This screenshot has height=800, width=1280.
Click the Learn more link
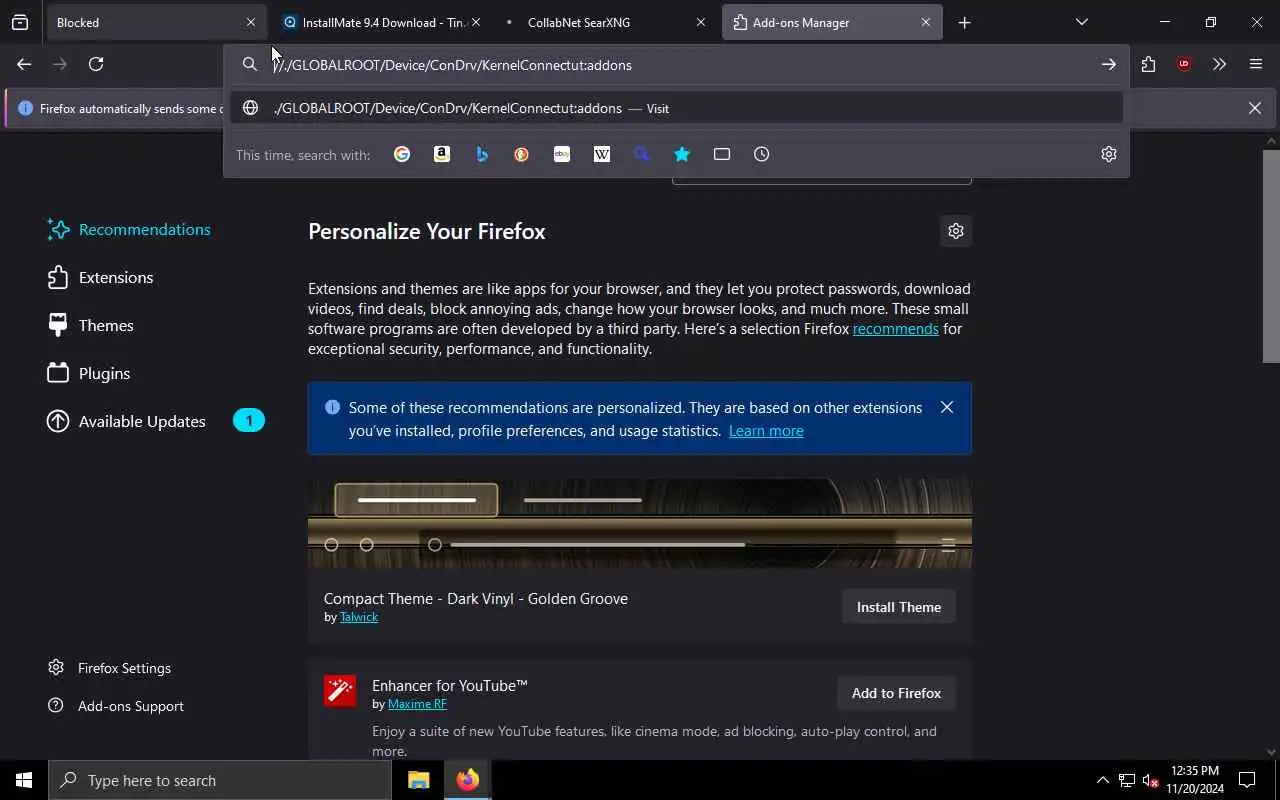tap(766, 431)
